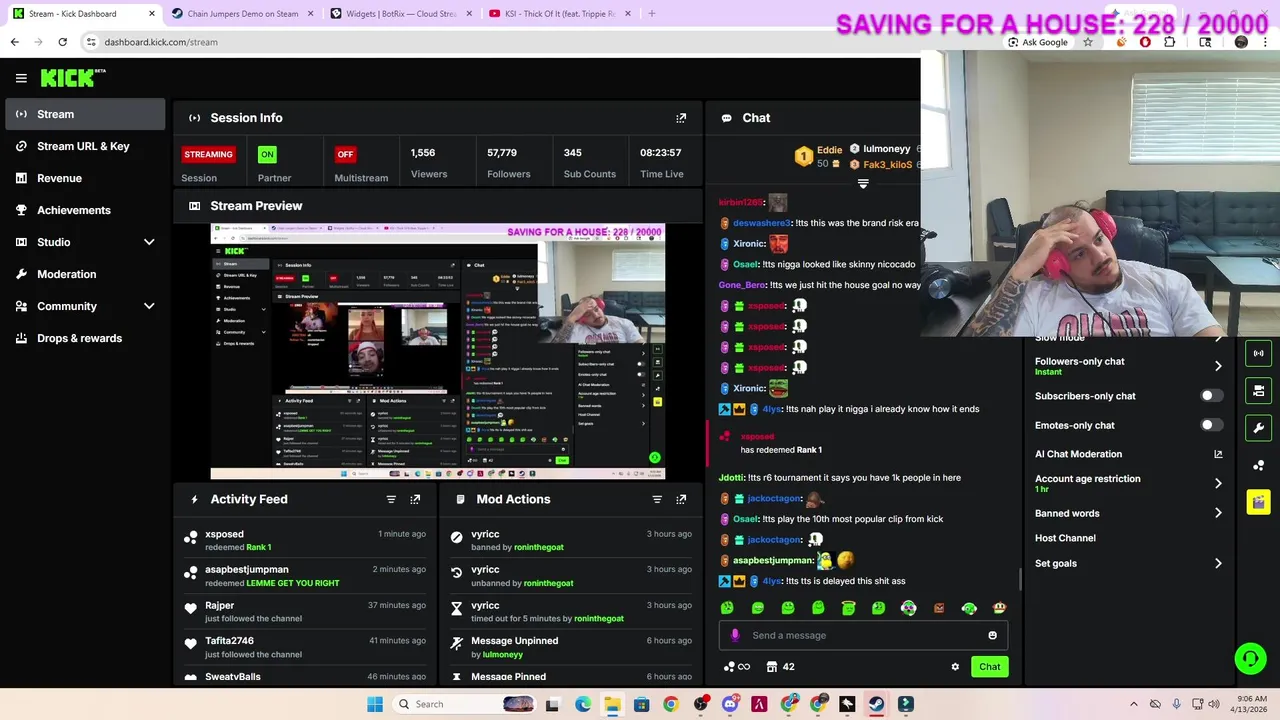The image size is (1280, 720).
Task: Click the STREAMING session status badge
Action: (208, 154)
